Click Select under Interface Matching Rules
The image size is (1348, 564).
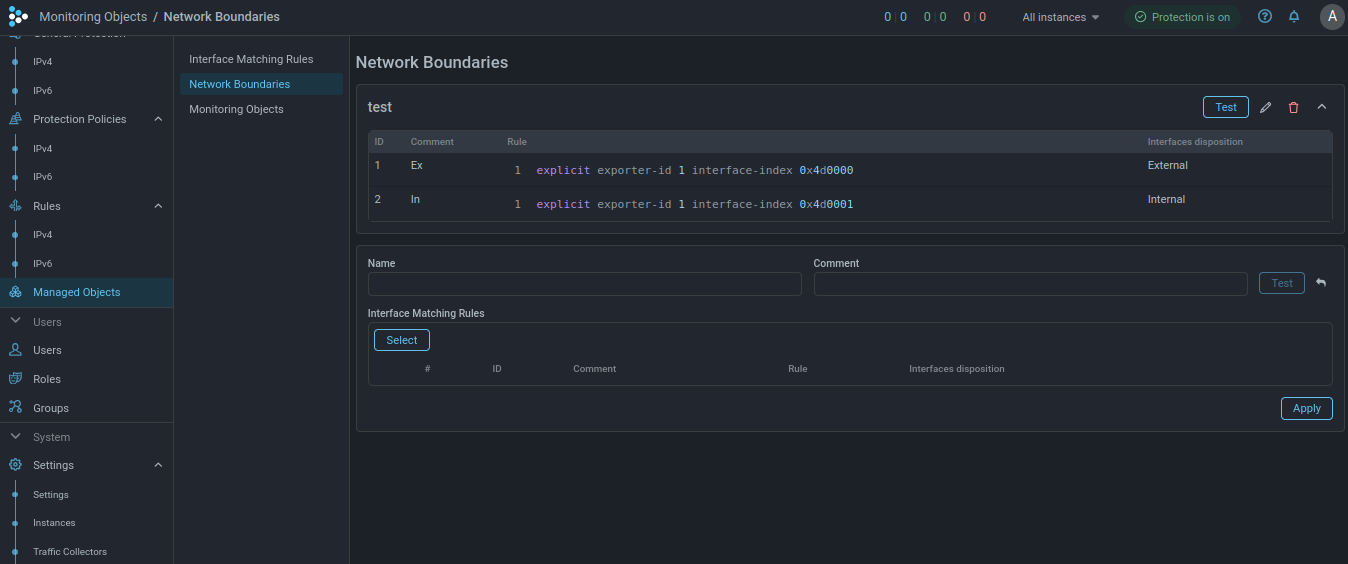pos(401,340)
